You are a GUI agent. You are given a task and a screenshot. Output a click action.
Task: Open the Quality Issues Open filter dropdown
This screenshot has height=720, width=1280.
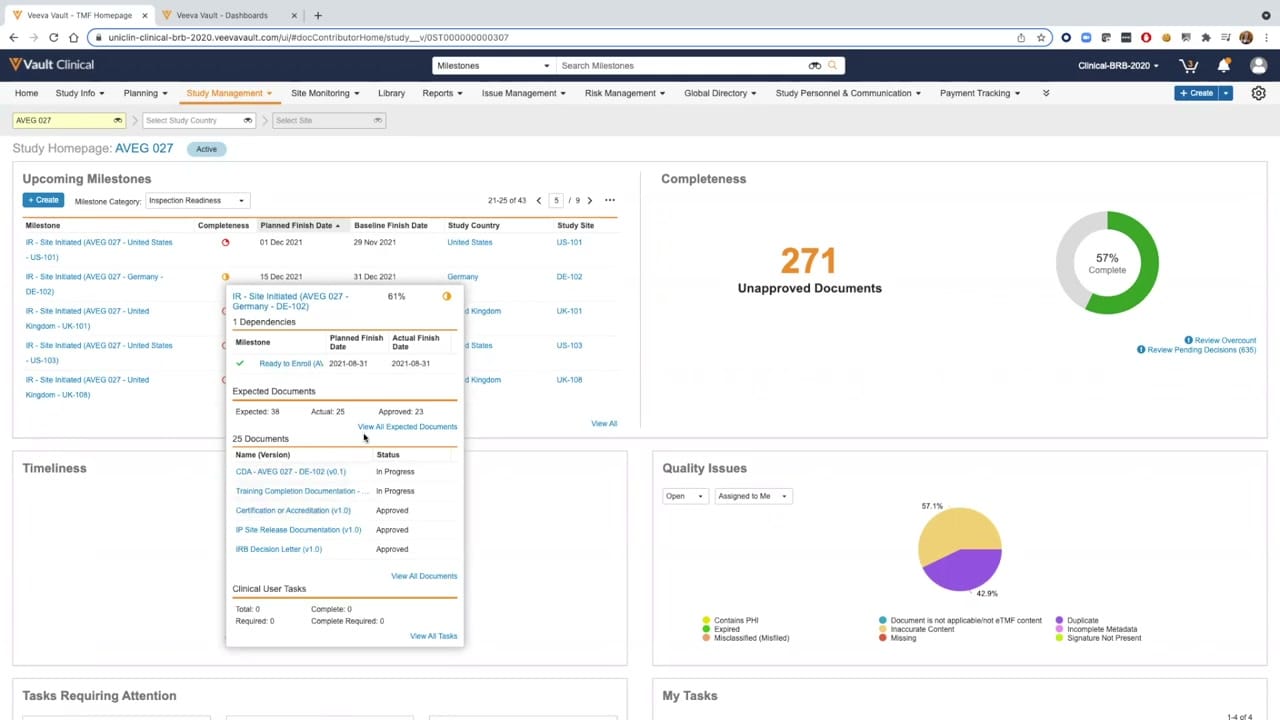point(685,496)
